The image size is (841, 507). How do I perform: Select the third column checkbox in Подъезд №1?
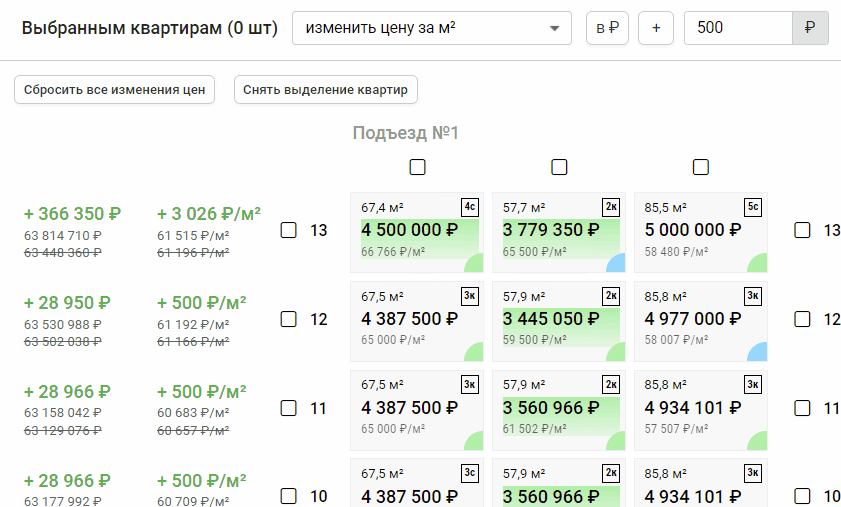[x=701, y=166]
